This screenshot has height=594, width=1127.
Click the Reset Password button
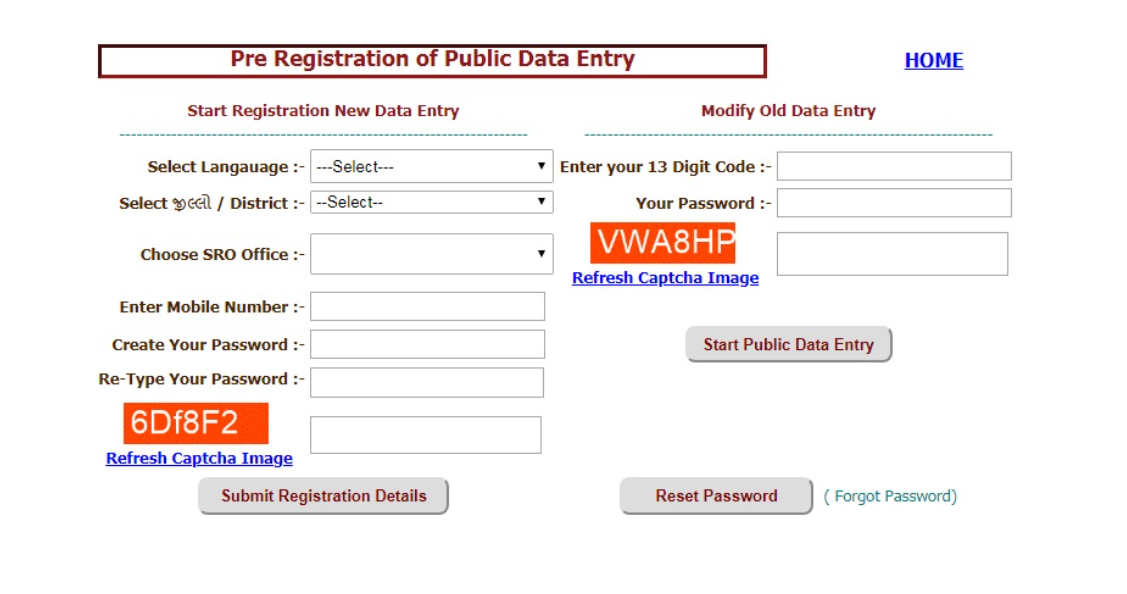pyautogui.click(x=716, y=494)
